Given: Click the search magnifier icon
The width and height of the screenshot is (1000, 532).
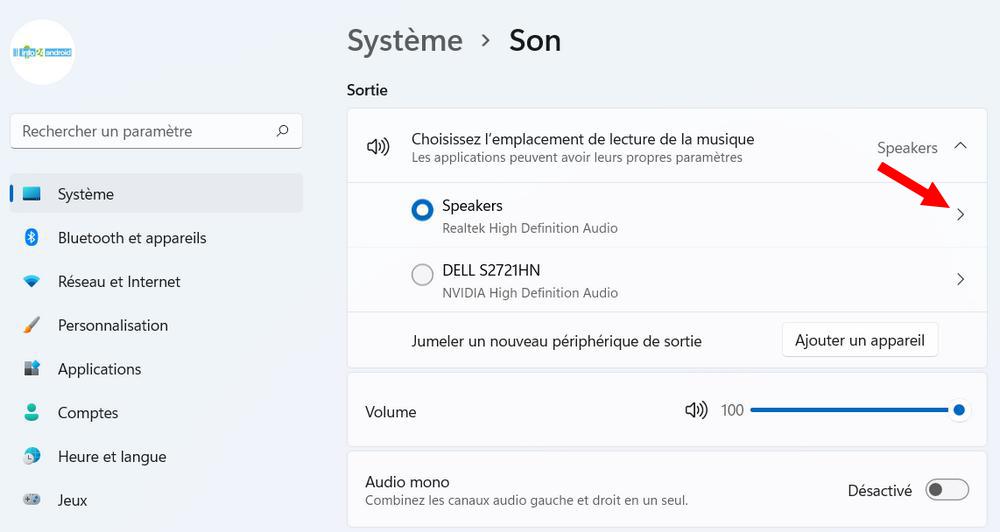Looking at the screenshot, I should point(282,131).
